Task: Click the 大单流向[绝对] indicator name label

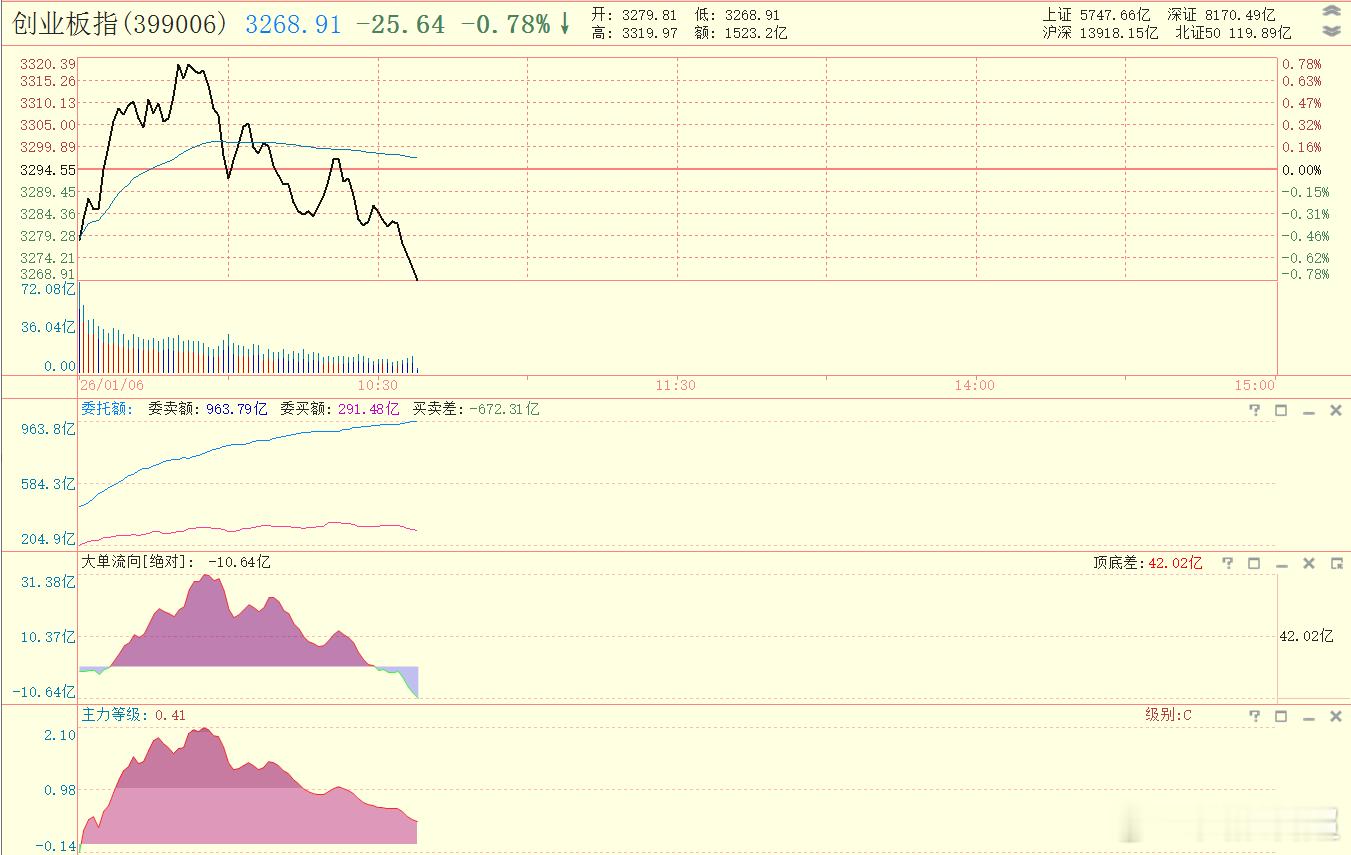Action: [x=138, y=562]
